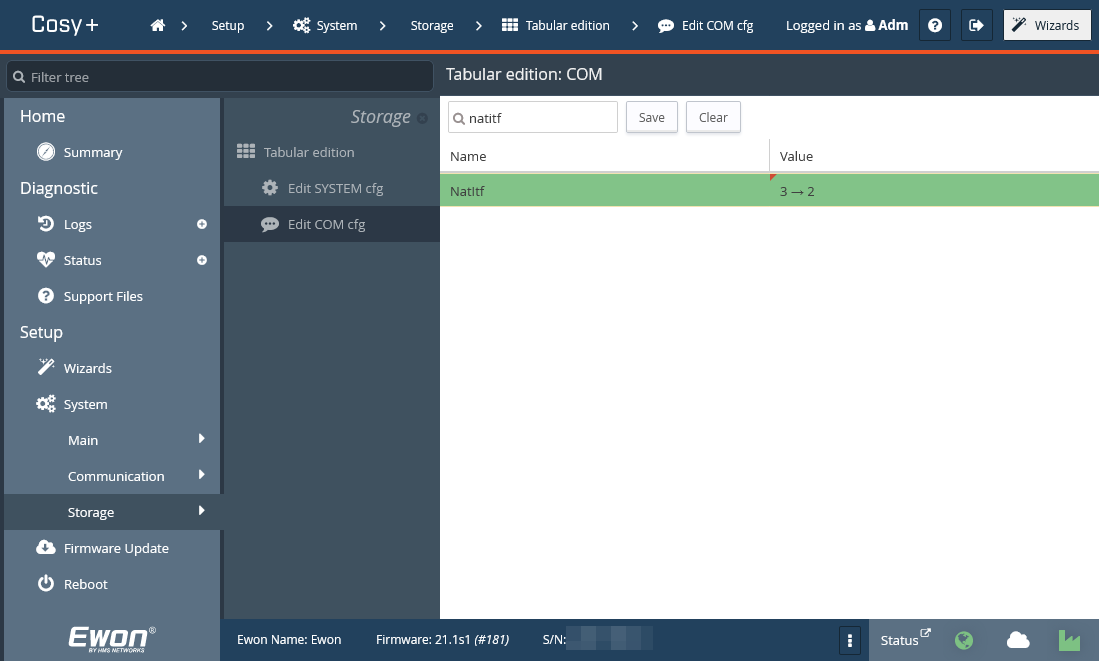Click the Firmware Update cloud download icon

46,547
